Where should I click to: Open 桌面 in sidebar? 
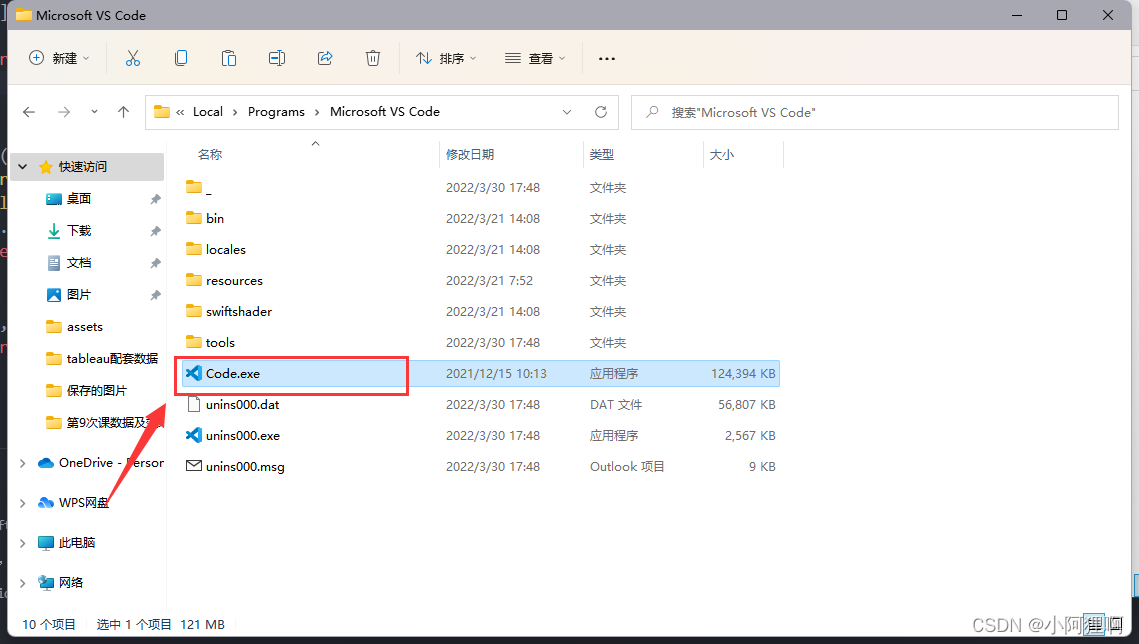click(x=78, y=199)
